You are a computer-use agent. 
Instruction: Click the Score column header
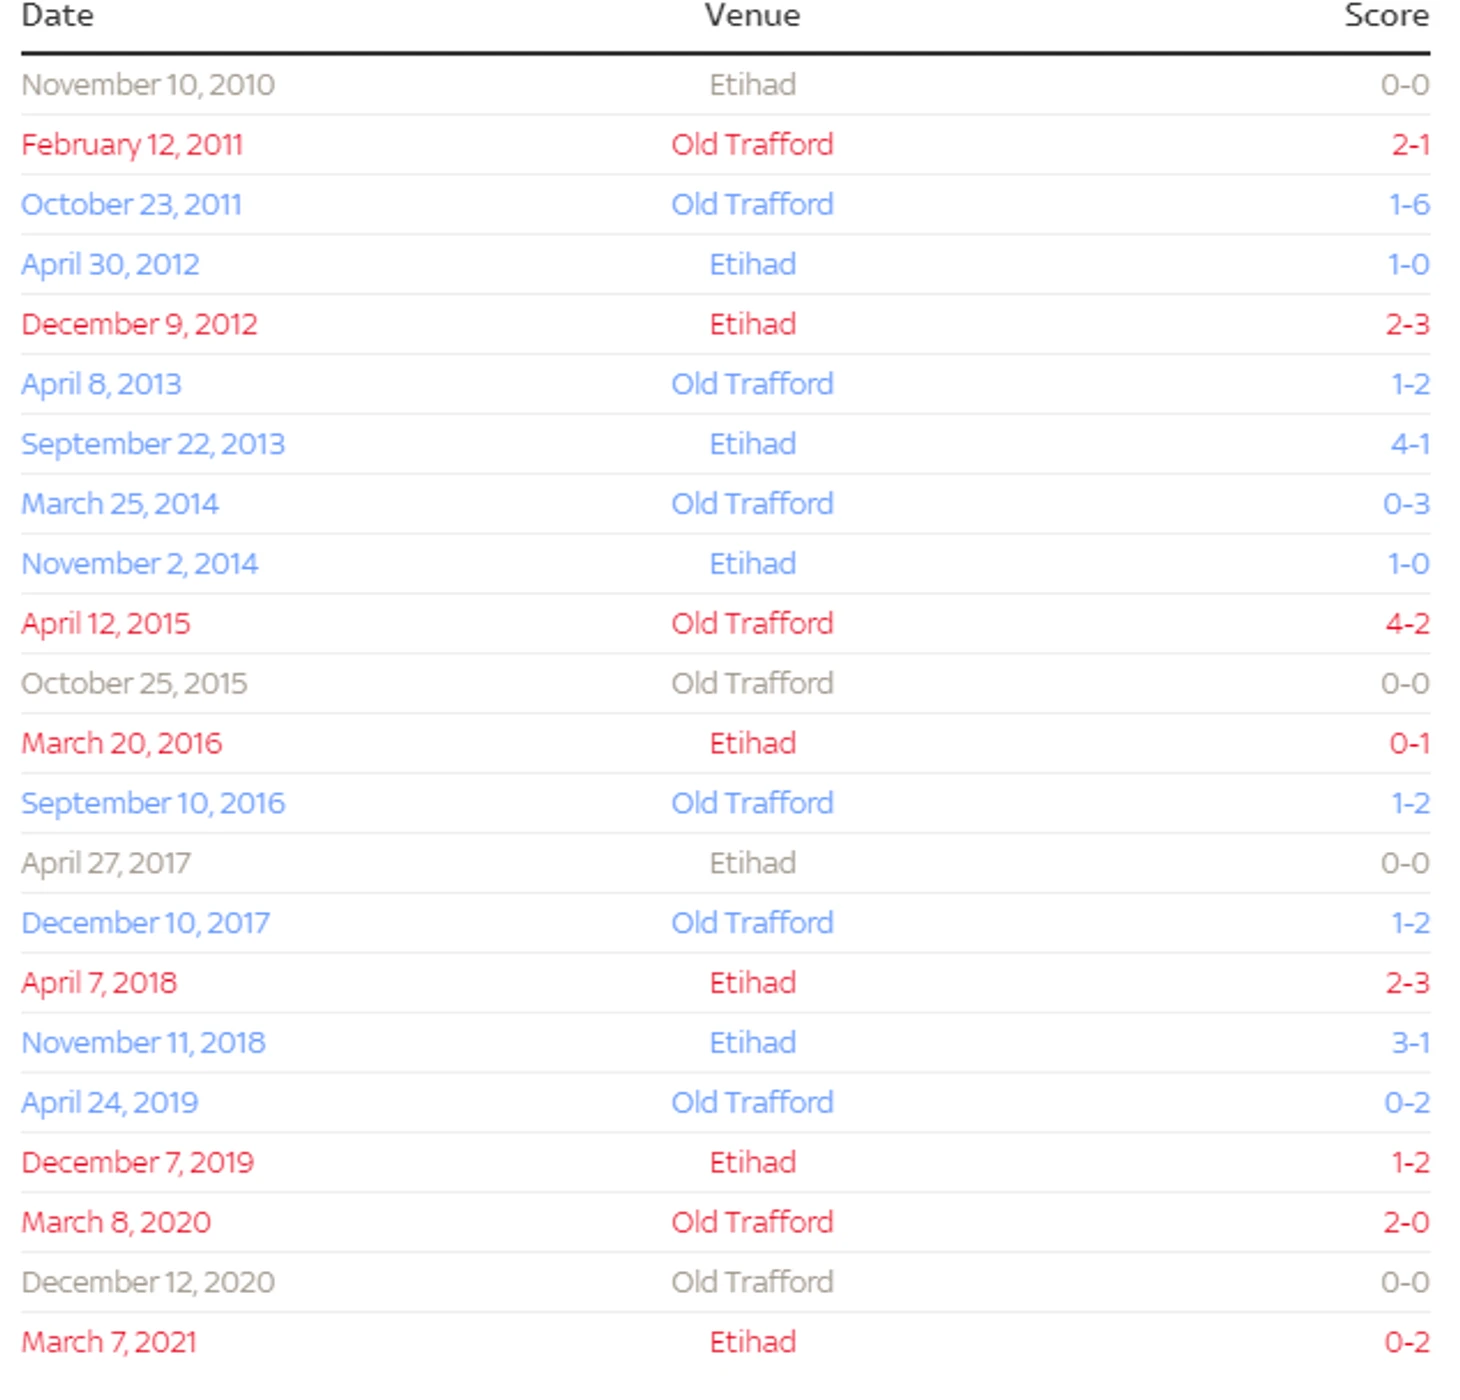(1386, 15)
